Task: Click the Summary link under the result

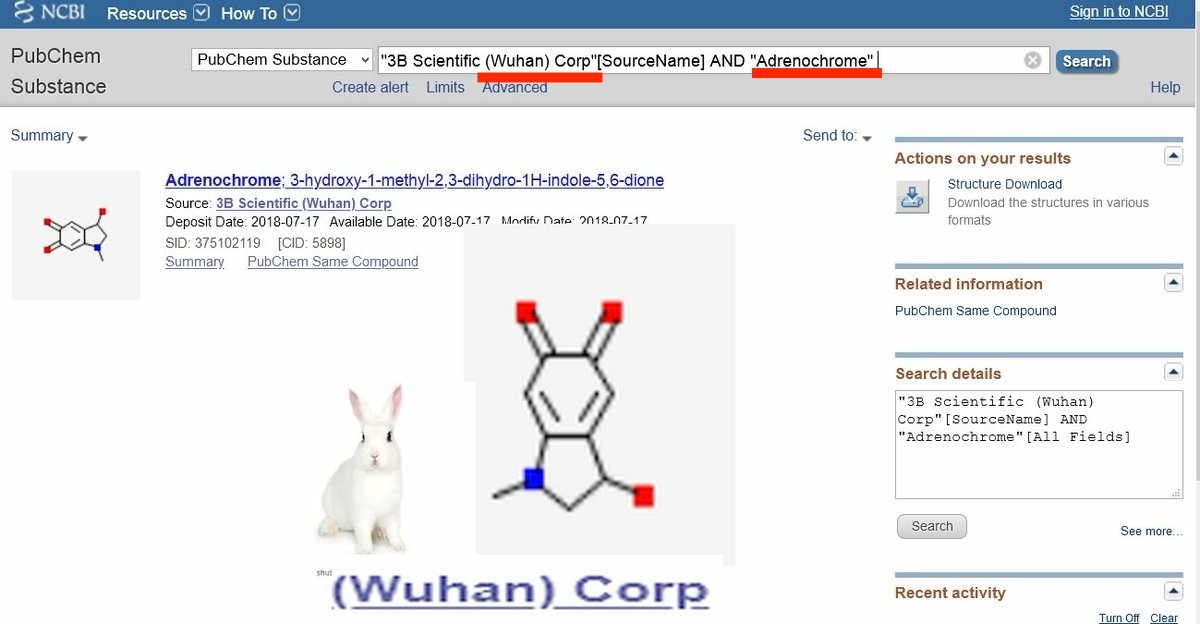Action: [194, 262]
